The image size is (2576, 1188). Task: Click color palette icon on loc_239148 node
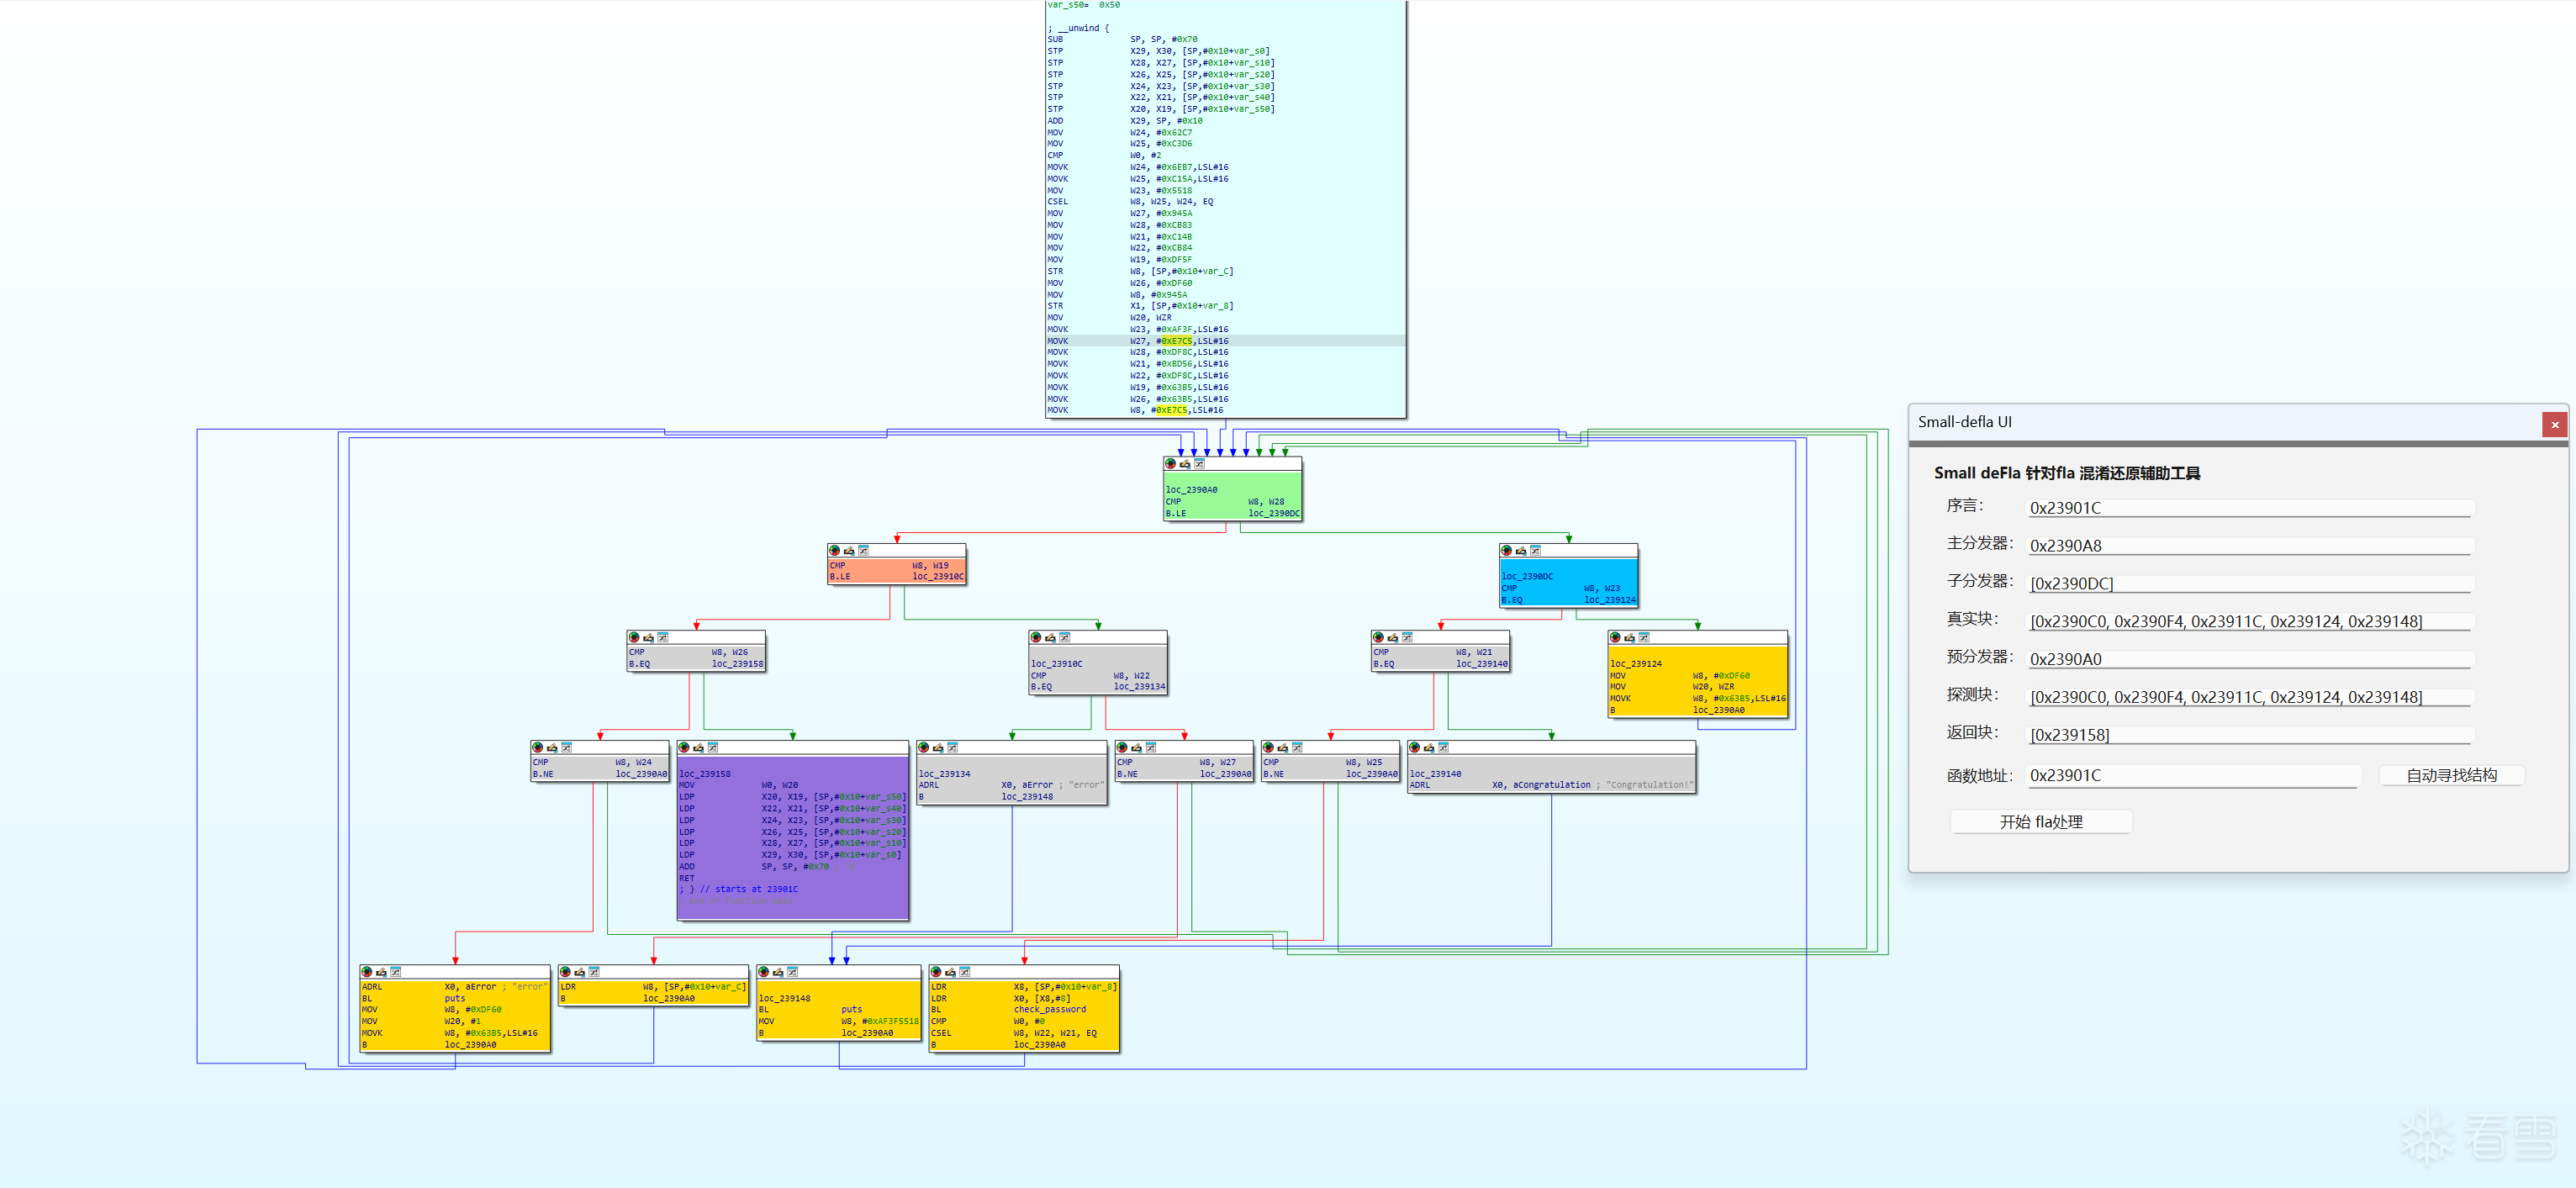(x=763, y=972)
